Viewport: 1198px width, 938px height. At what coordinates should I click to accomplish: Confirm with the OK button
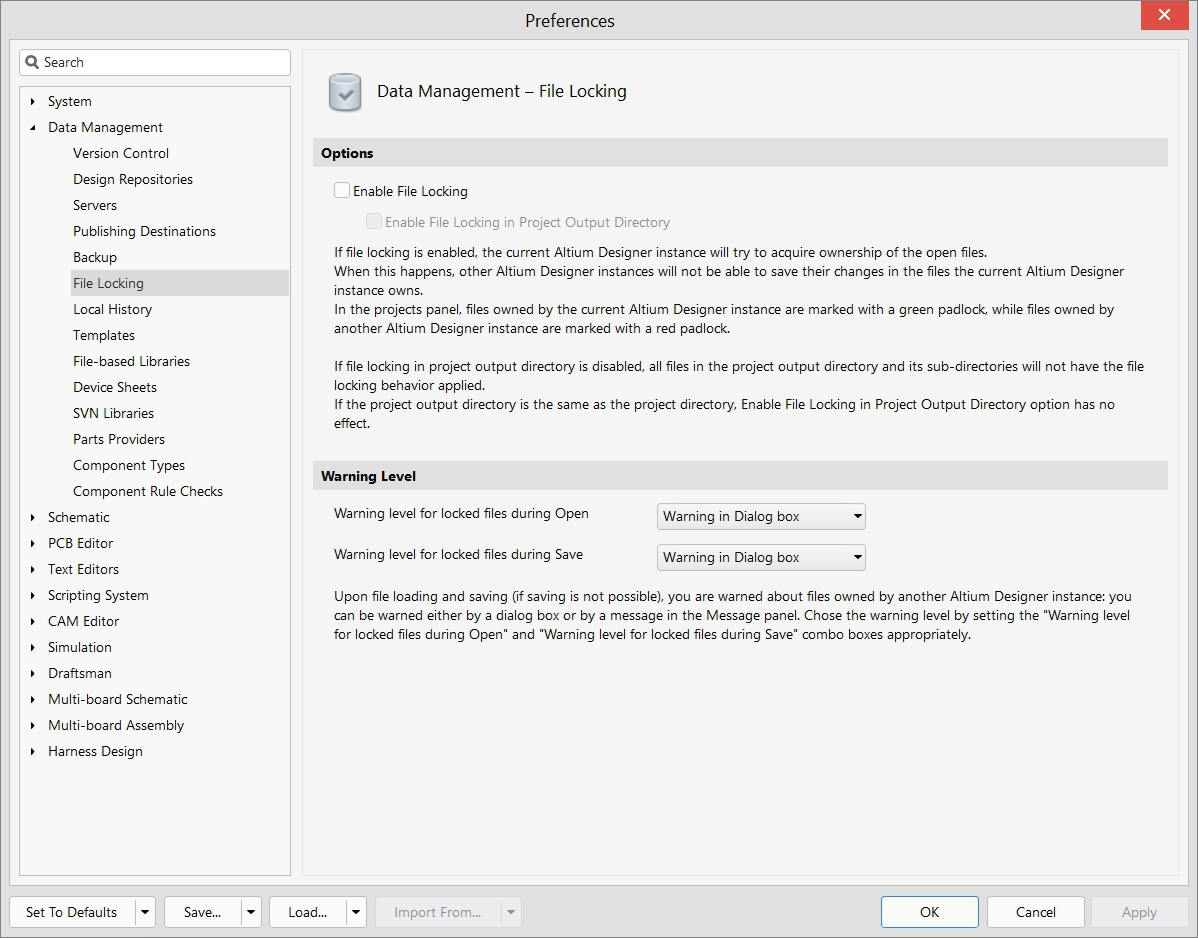point(929,912)
